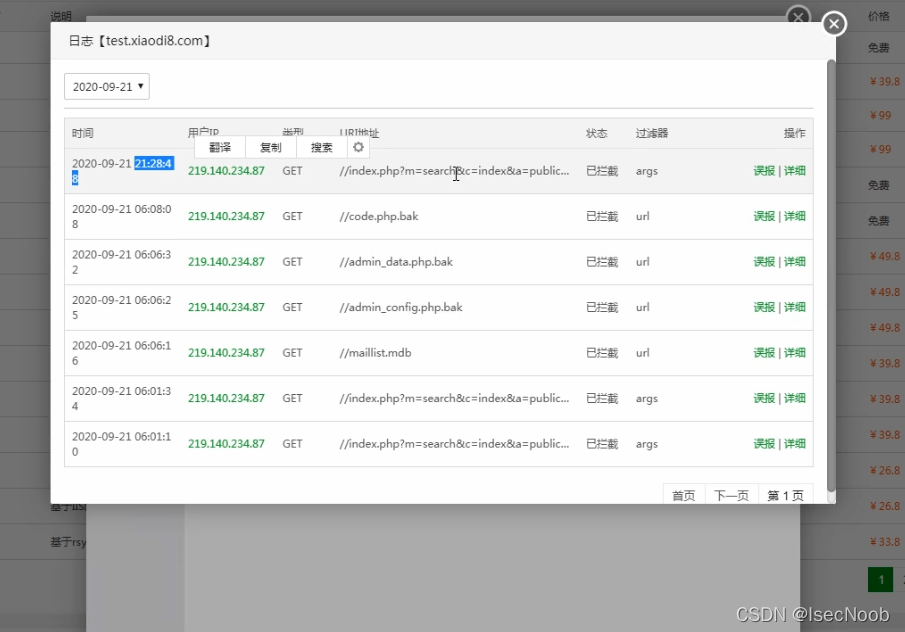
Task: Click the highlighted time 21:28:48
Action: coord(153,164)
